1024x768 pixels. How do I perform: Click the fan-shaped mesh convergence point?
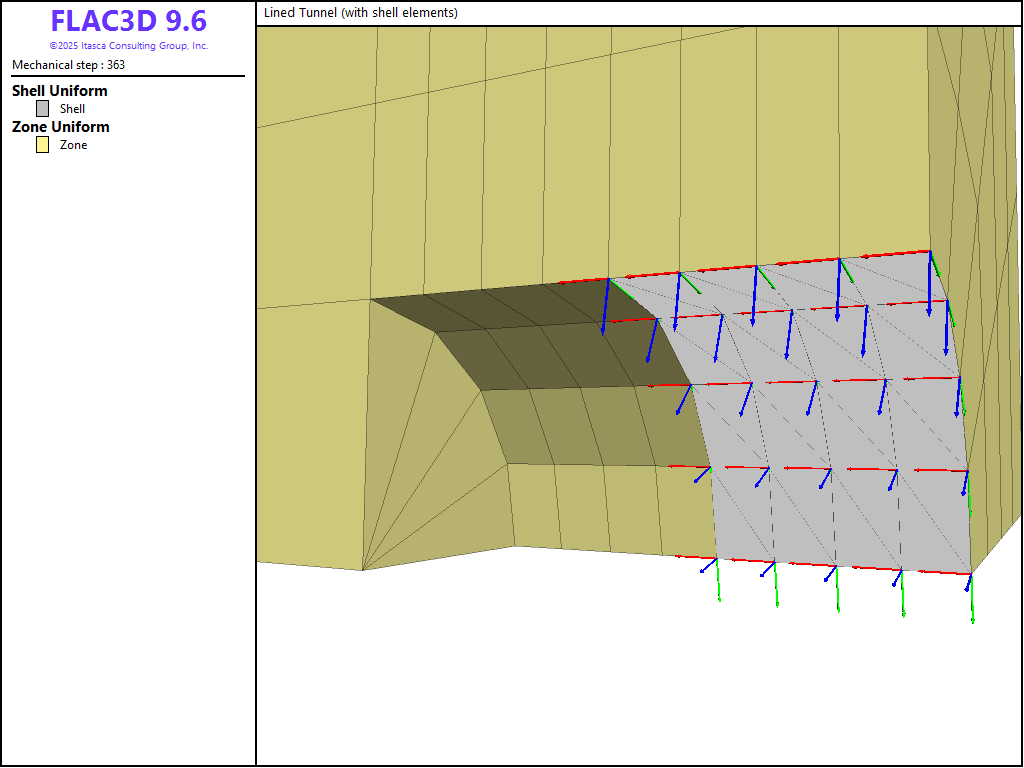pos(362,570)
